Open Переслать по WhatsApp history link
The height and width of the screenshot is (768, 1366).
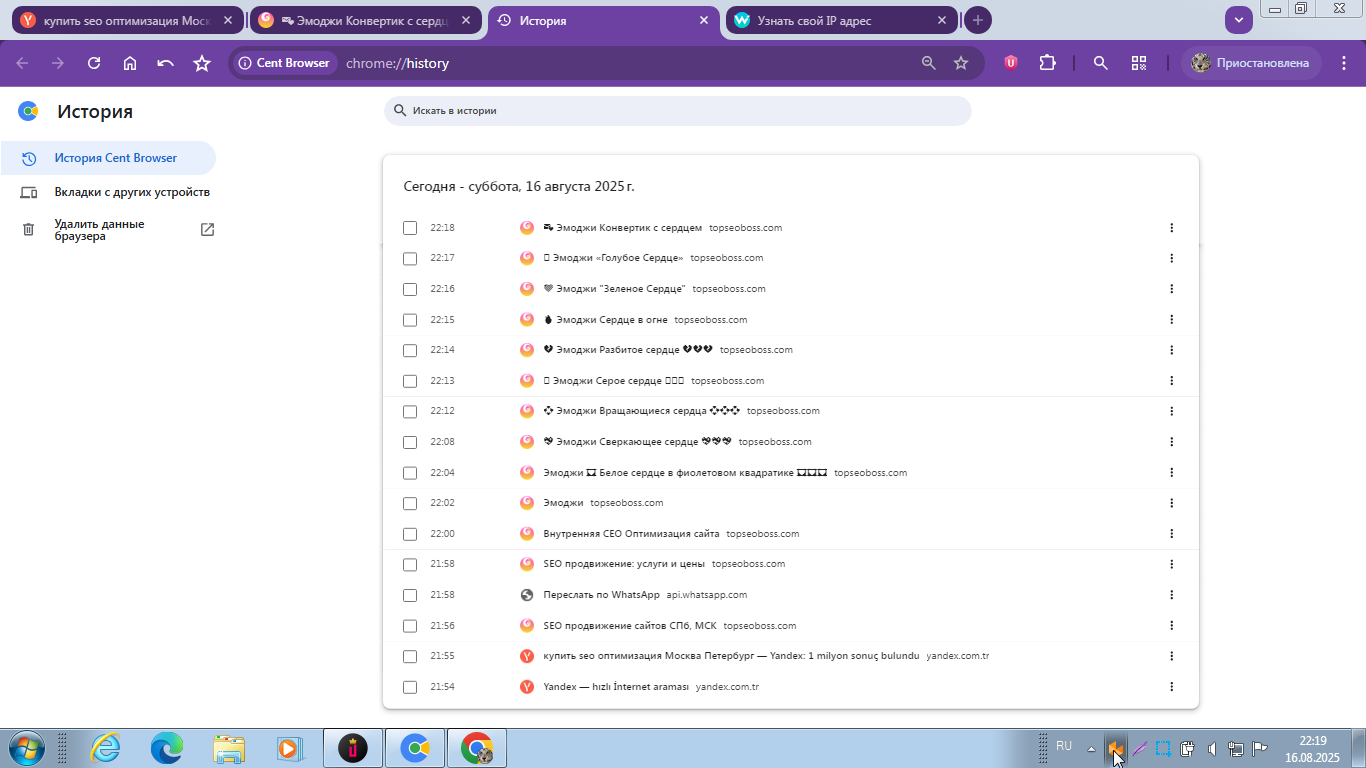(x=601, y=595)
